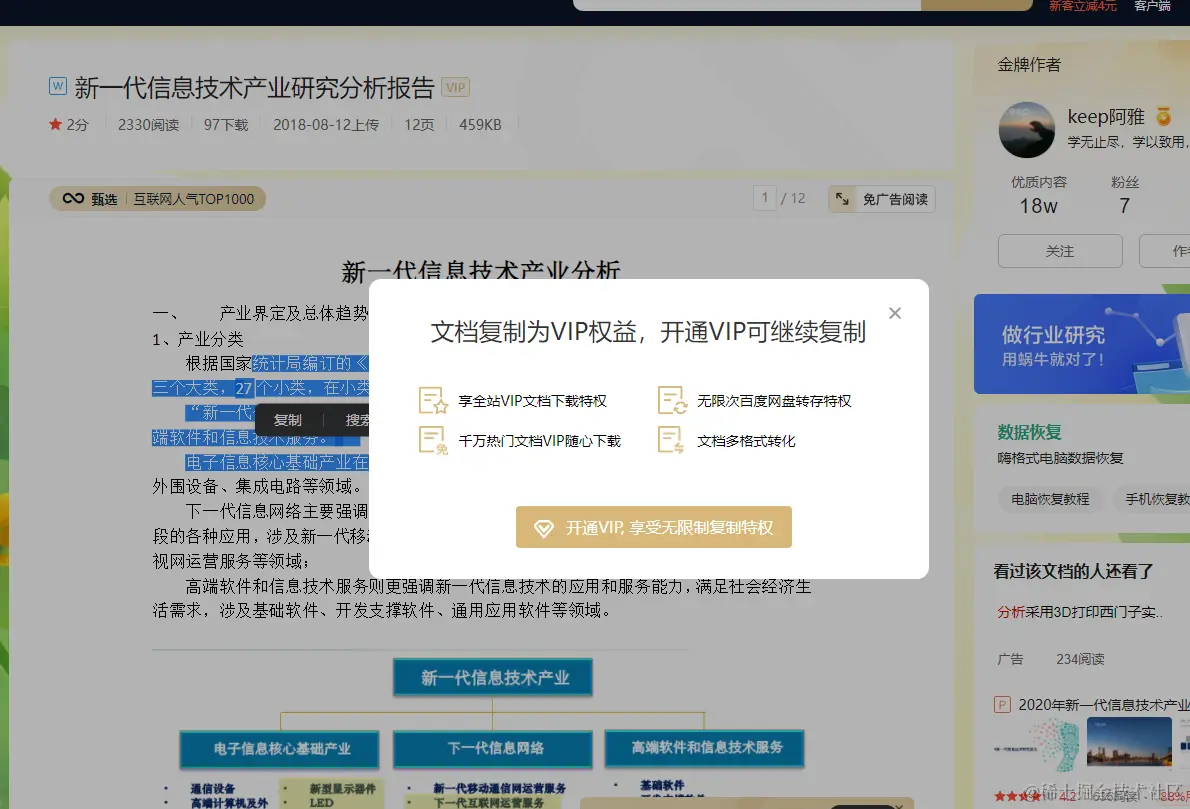1190x809 pixels.
Task: Toggle follow with the 关注 button
Action: pyautogui.click(x=1060, y=251)
